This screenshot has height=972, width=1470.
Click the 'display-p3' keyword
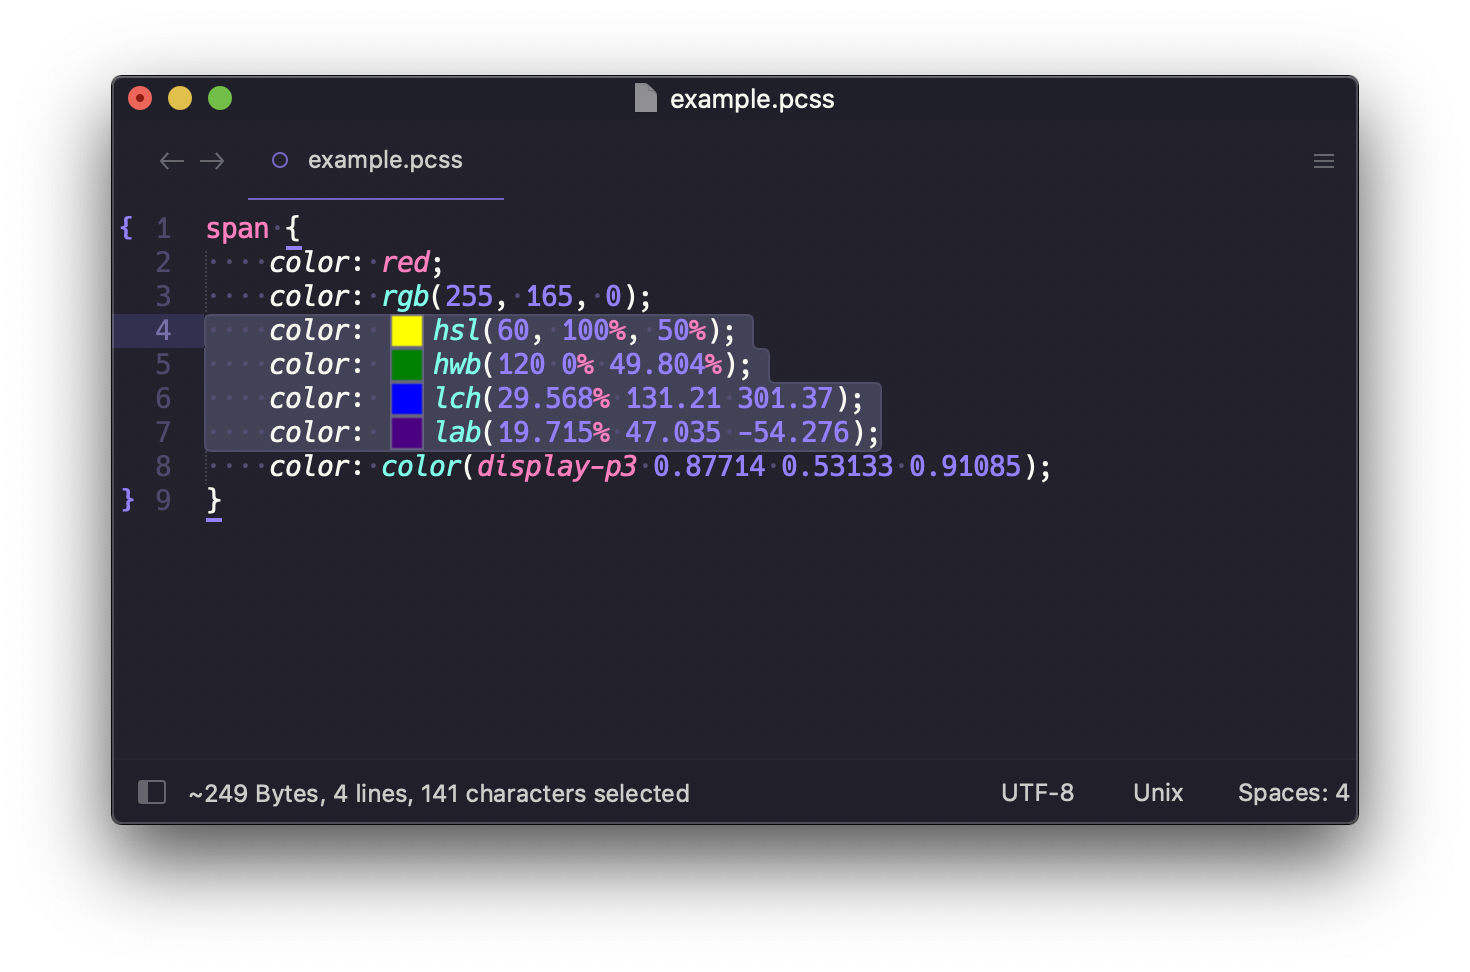(x=557, y=467)
